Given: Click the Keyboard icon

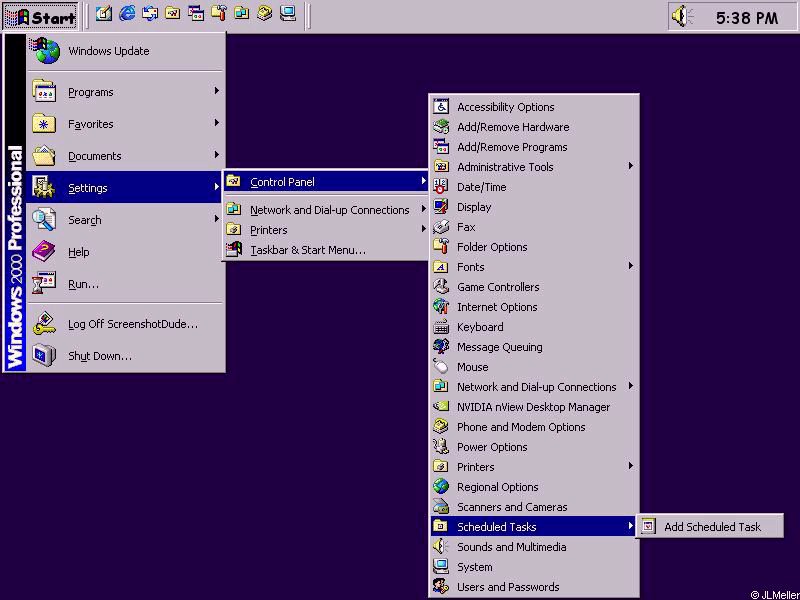Looking at the screenshot, I should click(441, 327).
